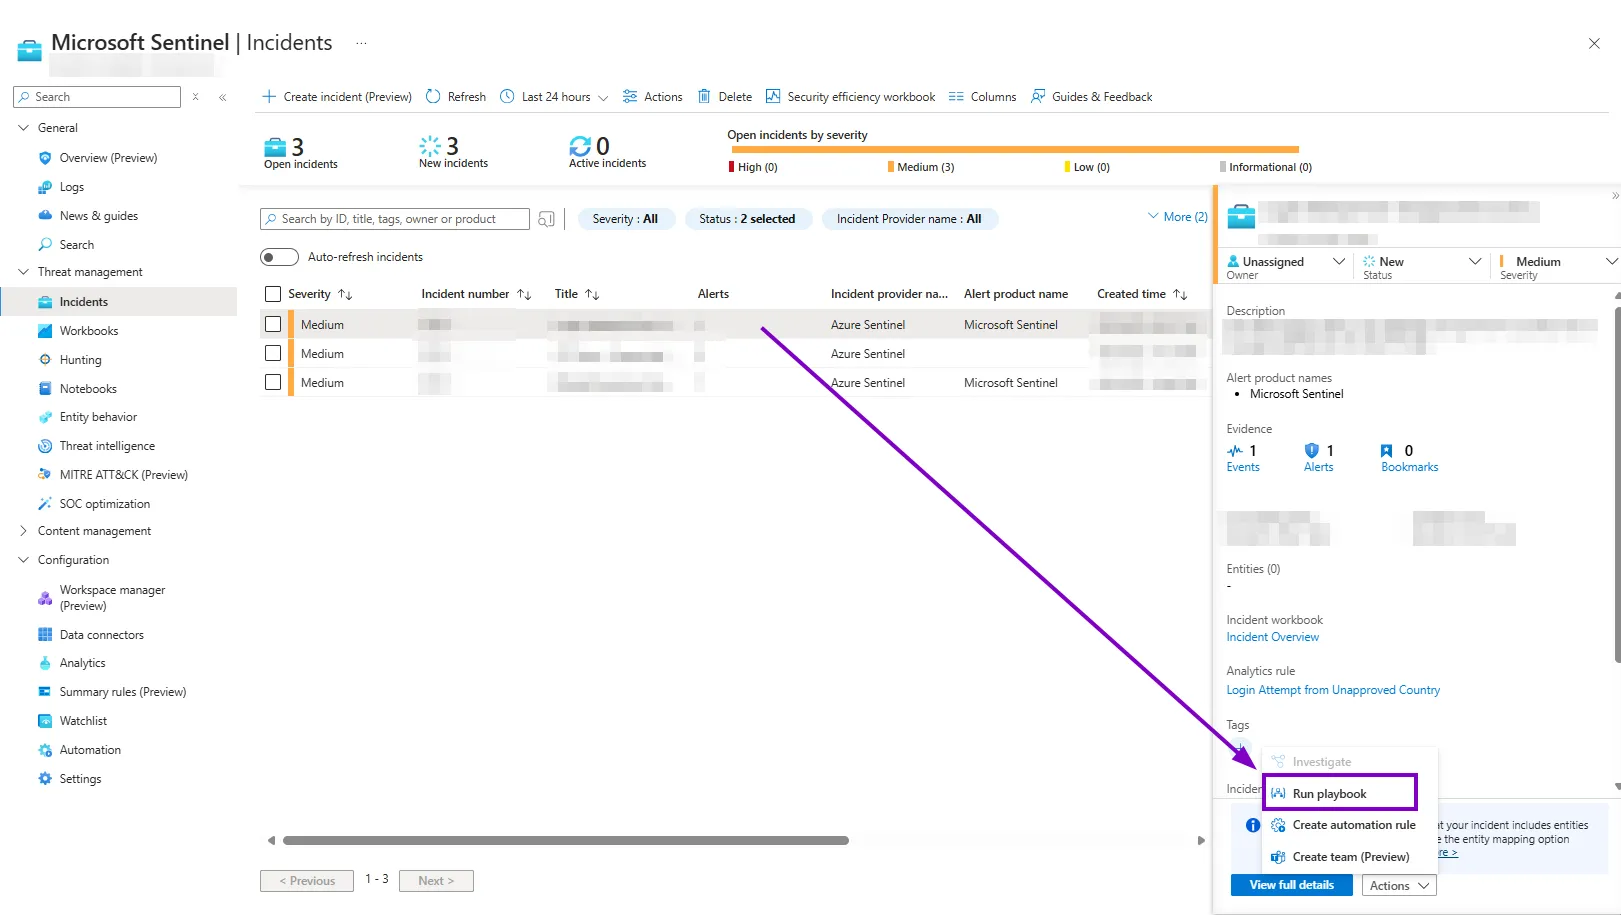1621x915 pixels.
Task: Open the Status : 2 selected filter
Action: (x=747, y=219)
